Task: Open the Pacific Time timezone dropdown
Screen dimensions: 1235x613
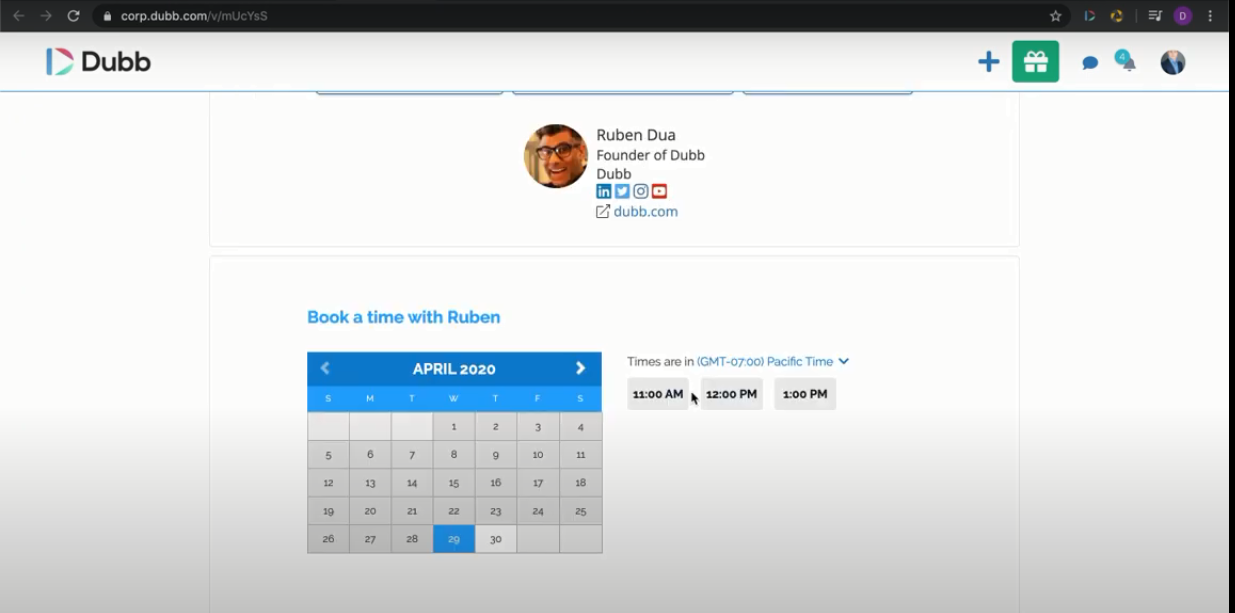Action: (773, 361)
